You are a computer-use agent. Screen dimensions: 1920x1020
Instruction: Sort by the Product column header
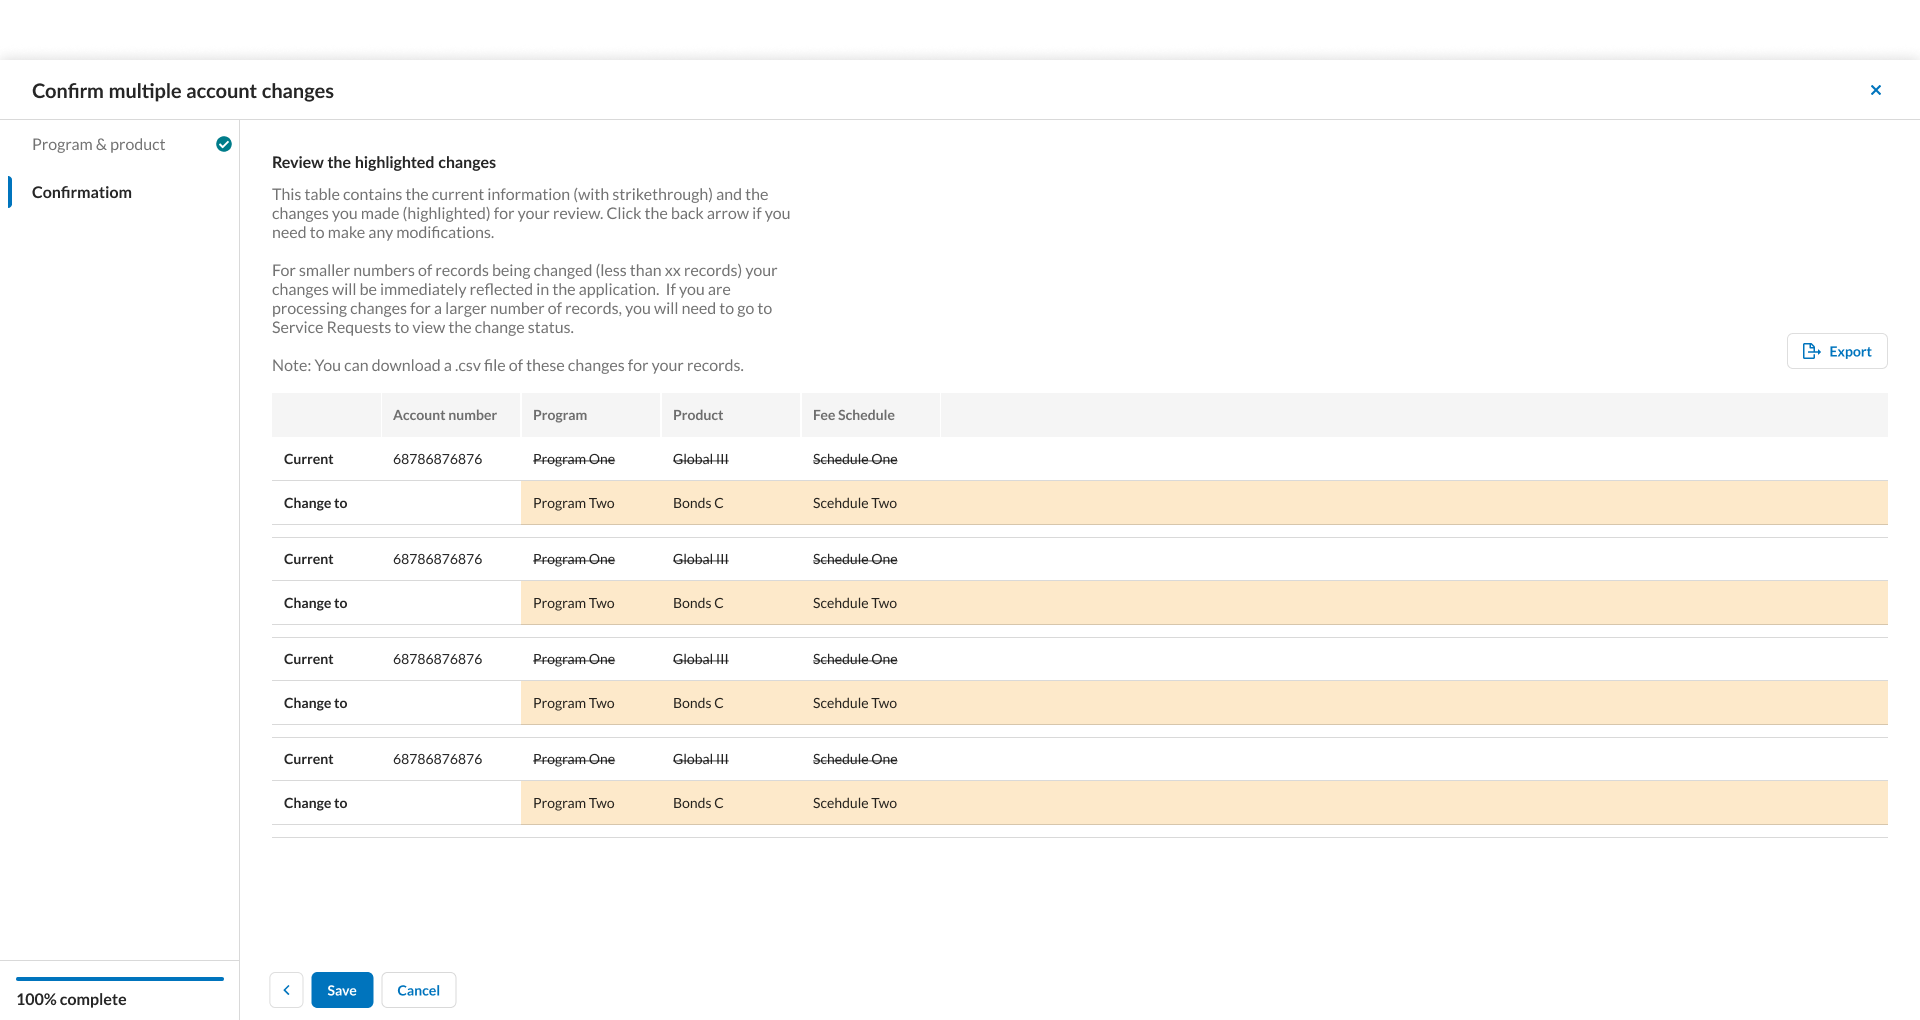(x=698, y=415)
